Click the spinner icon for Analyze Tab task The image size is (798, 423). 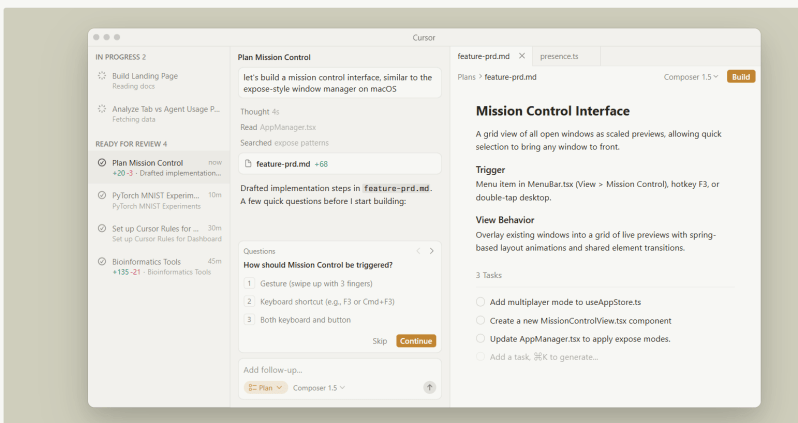point(102,109)
